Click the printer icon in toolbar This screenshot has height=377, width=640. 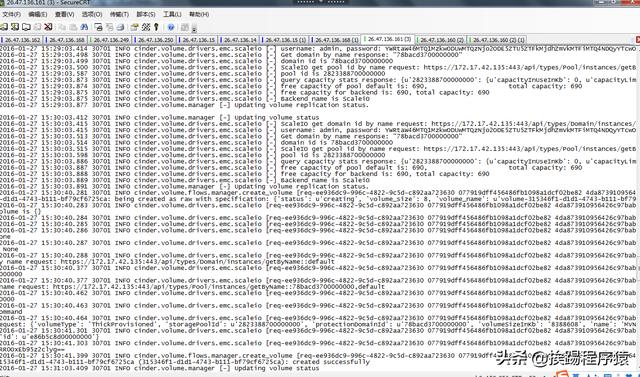(120, 27)
